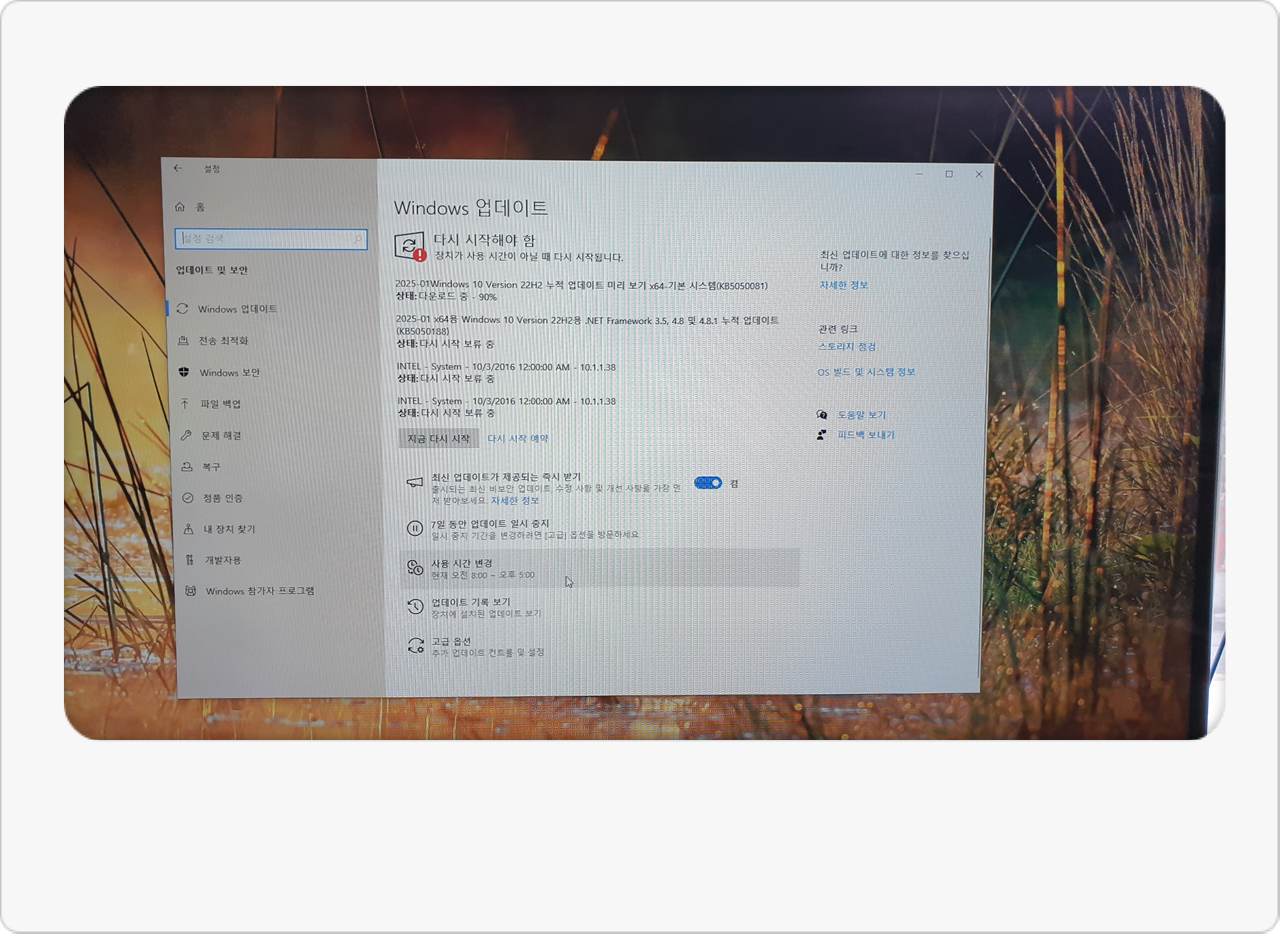
Task: Open Windows 보안 shield icon
Action: (184, 372)
